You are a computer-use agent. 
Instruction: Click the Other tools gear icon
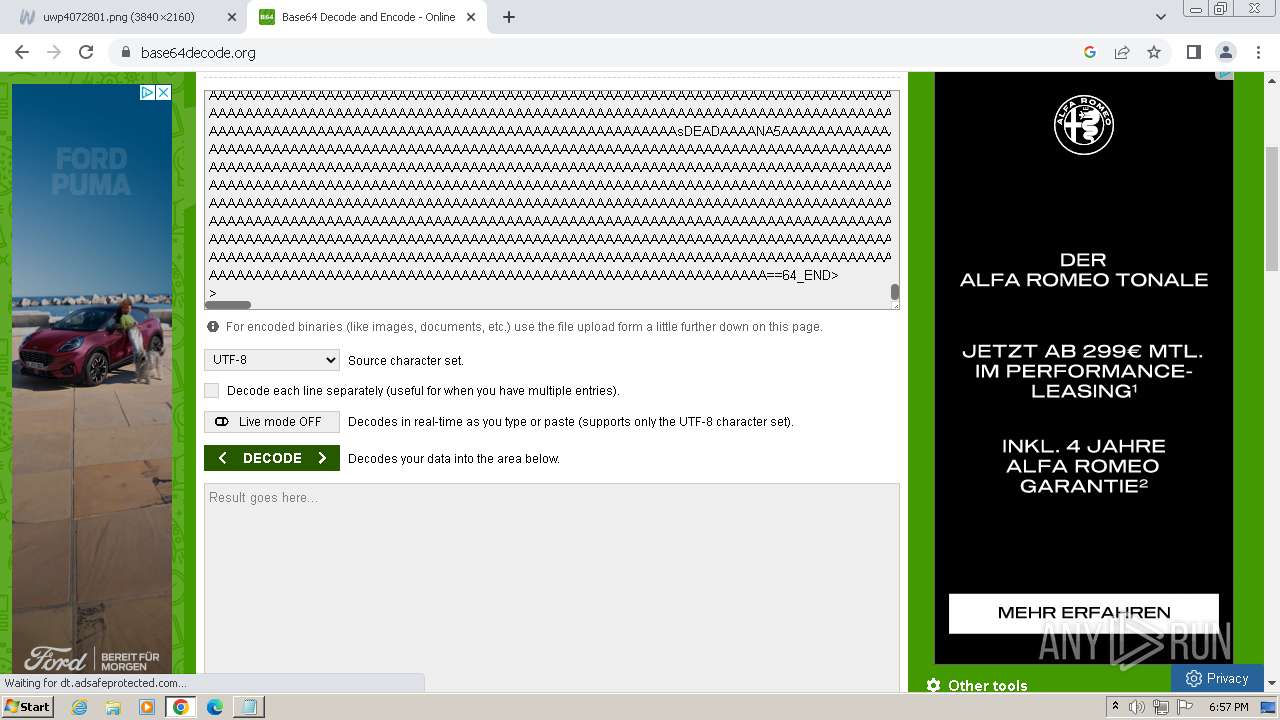tap(933, 685)
